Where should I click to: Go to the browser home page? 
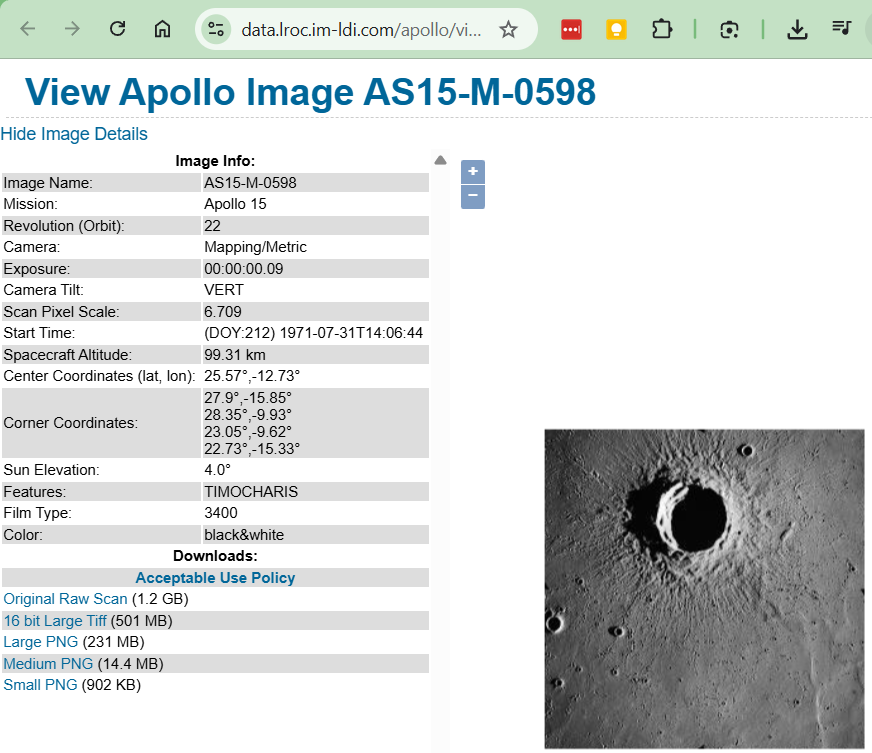tap(162, 29)
